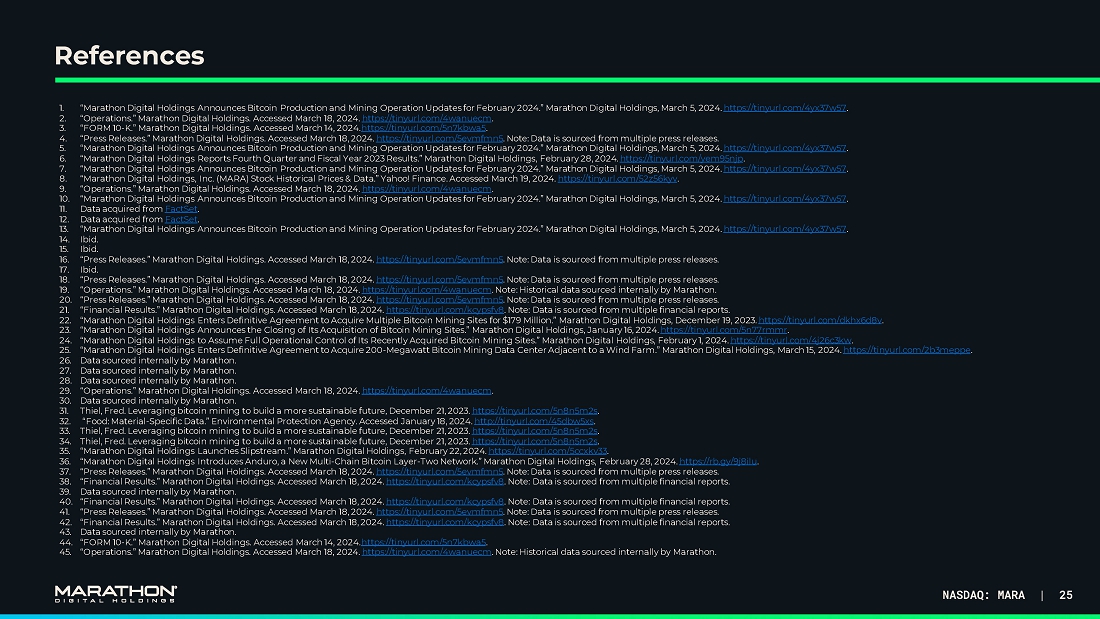Viewport: 1100px width, 619px height.
Task: Open the tinyurl link in reference 1
Action: coord(784,108)
